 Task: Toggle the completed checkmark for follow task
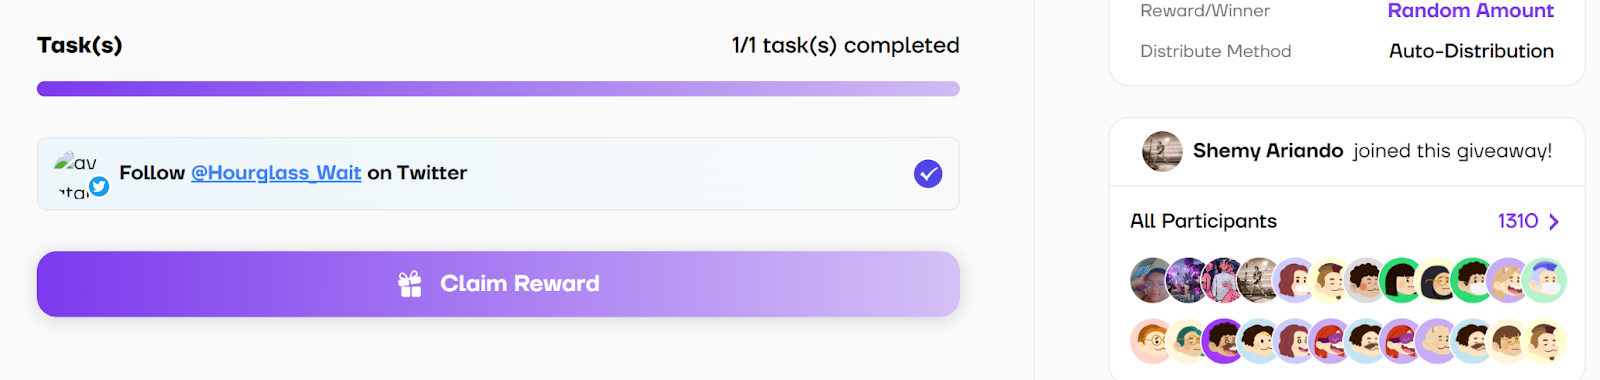pyautogui.click(x=928, y=174)
